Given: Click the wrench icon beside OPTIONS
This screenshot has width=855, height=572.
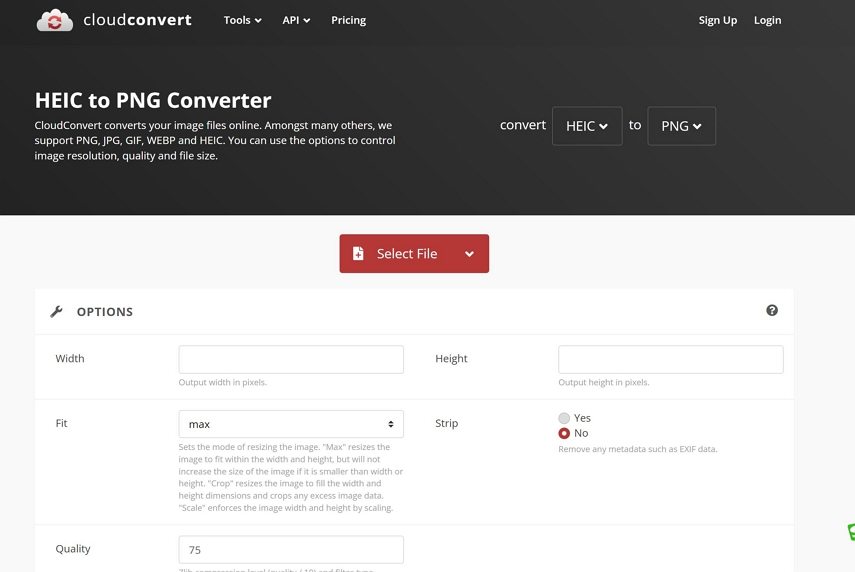Looking at the screenshot, I should tap(56, 311).
